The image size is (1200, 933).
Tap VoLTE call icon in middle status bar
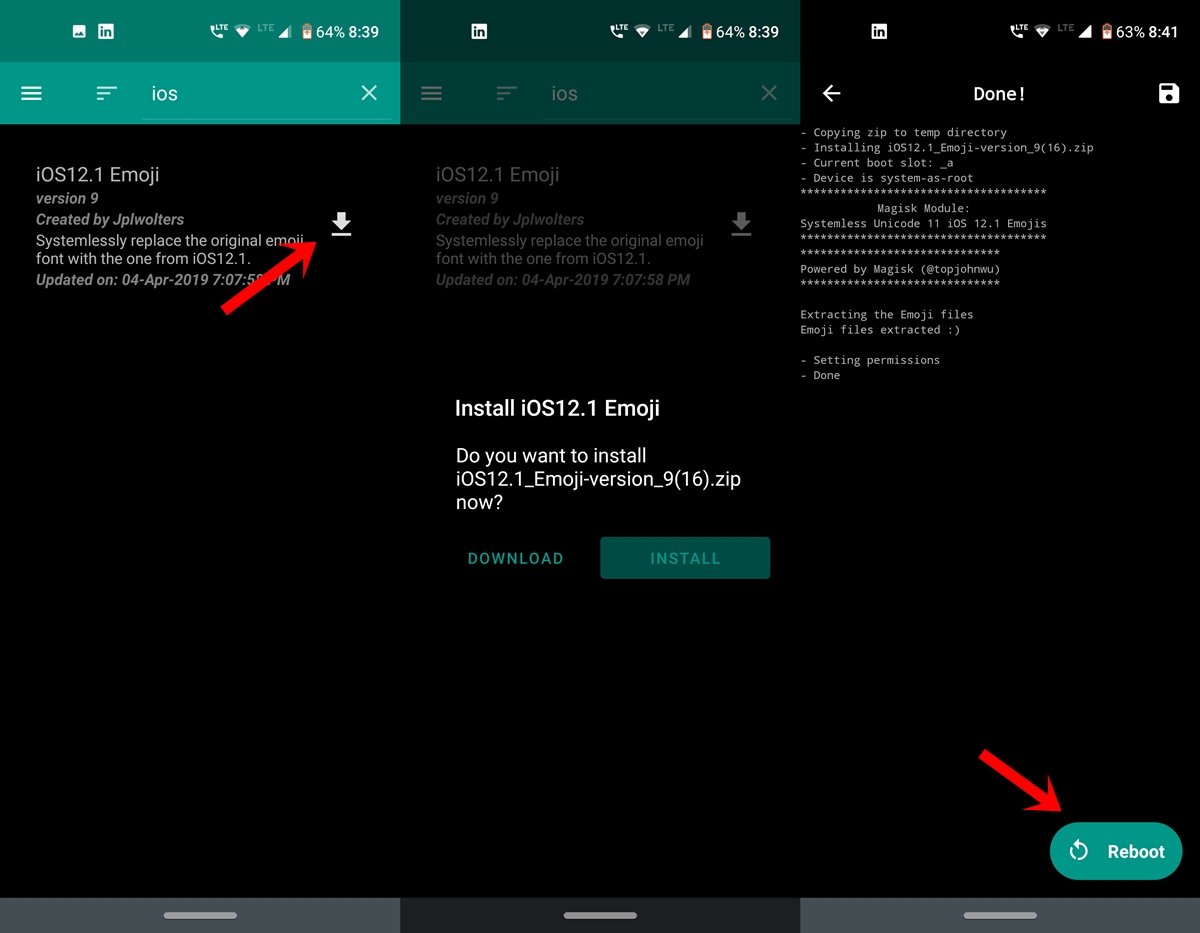[x=617, y=32]
